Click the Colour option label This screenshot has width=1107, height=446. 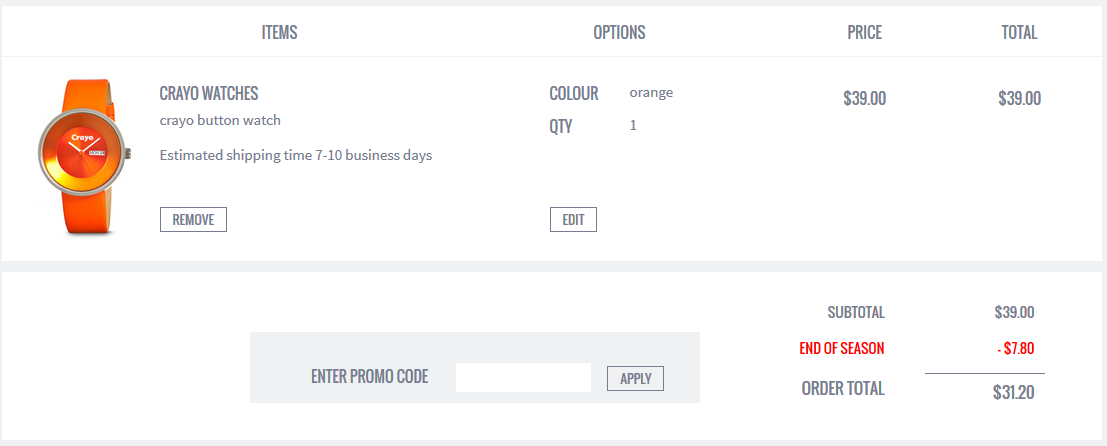point(574,93)
